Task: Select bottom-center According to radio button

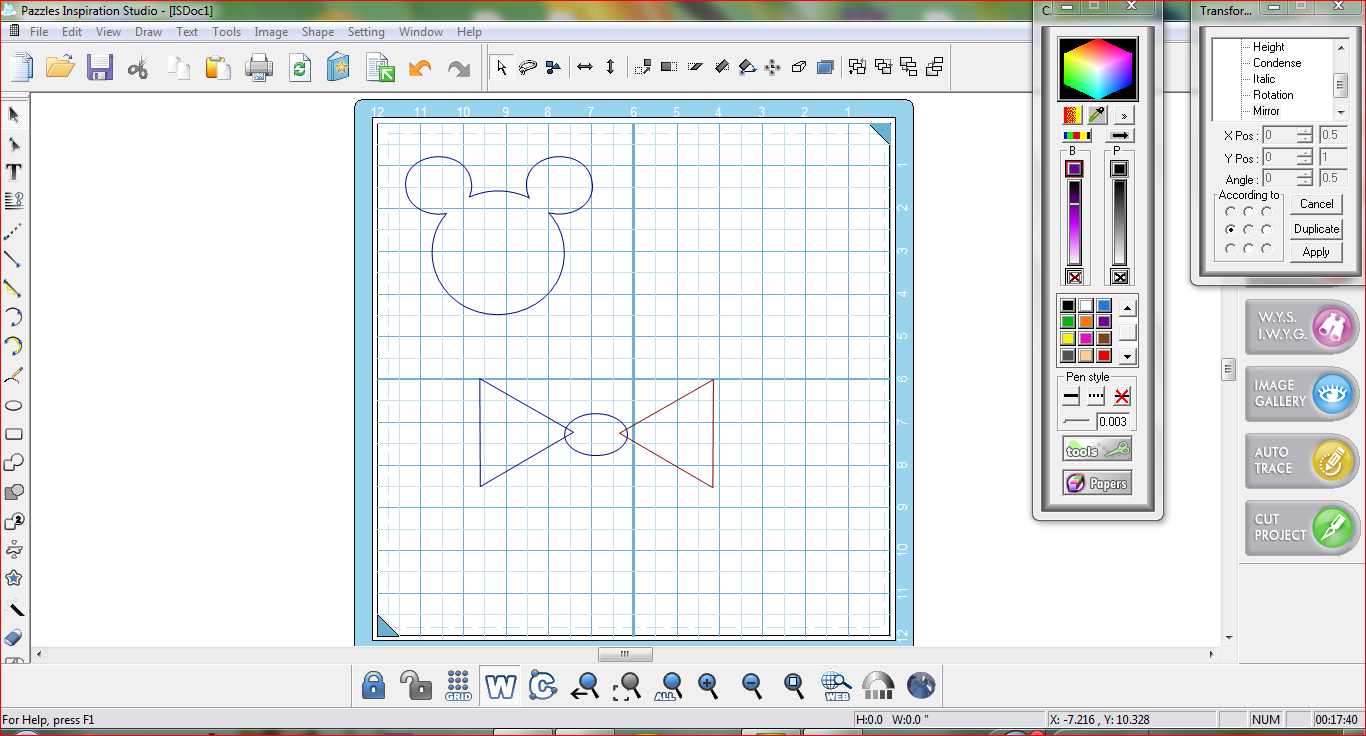Action: (1248, 248)
